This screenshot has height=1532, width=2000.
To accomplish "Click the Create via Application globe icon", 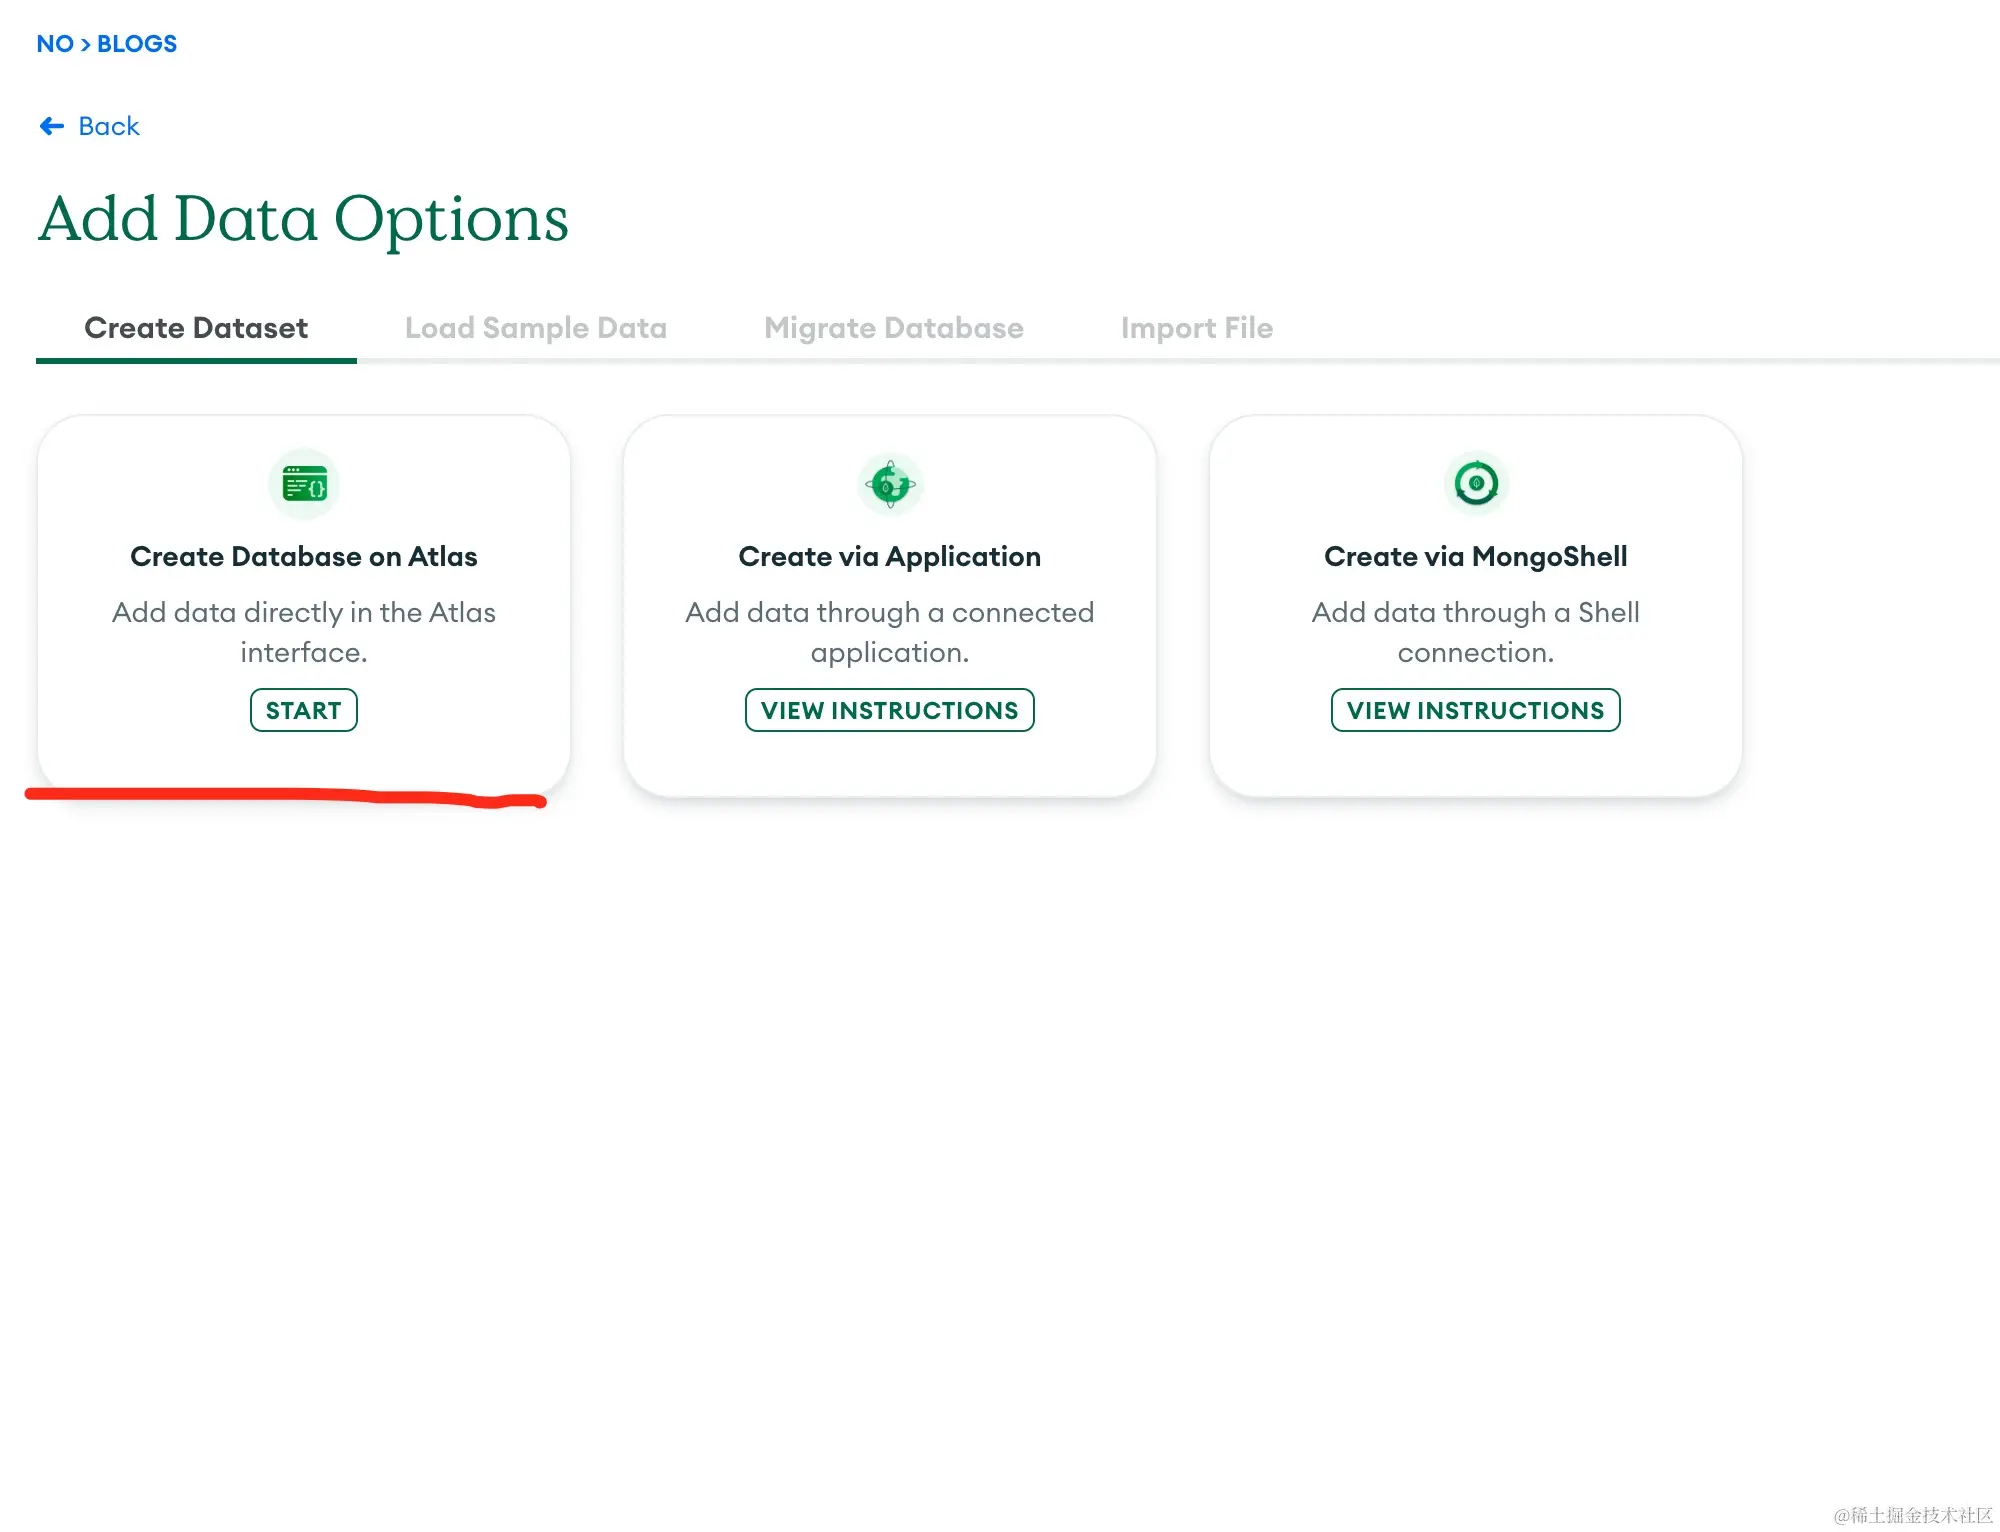I will [x=890, y=485].
